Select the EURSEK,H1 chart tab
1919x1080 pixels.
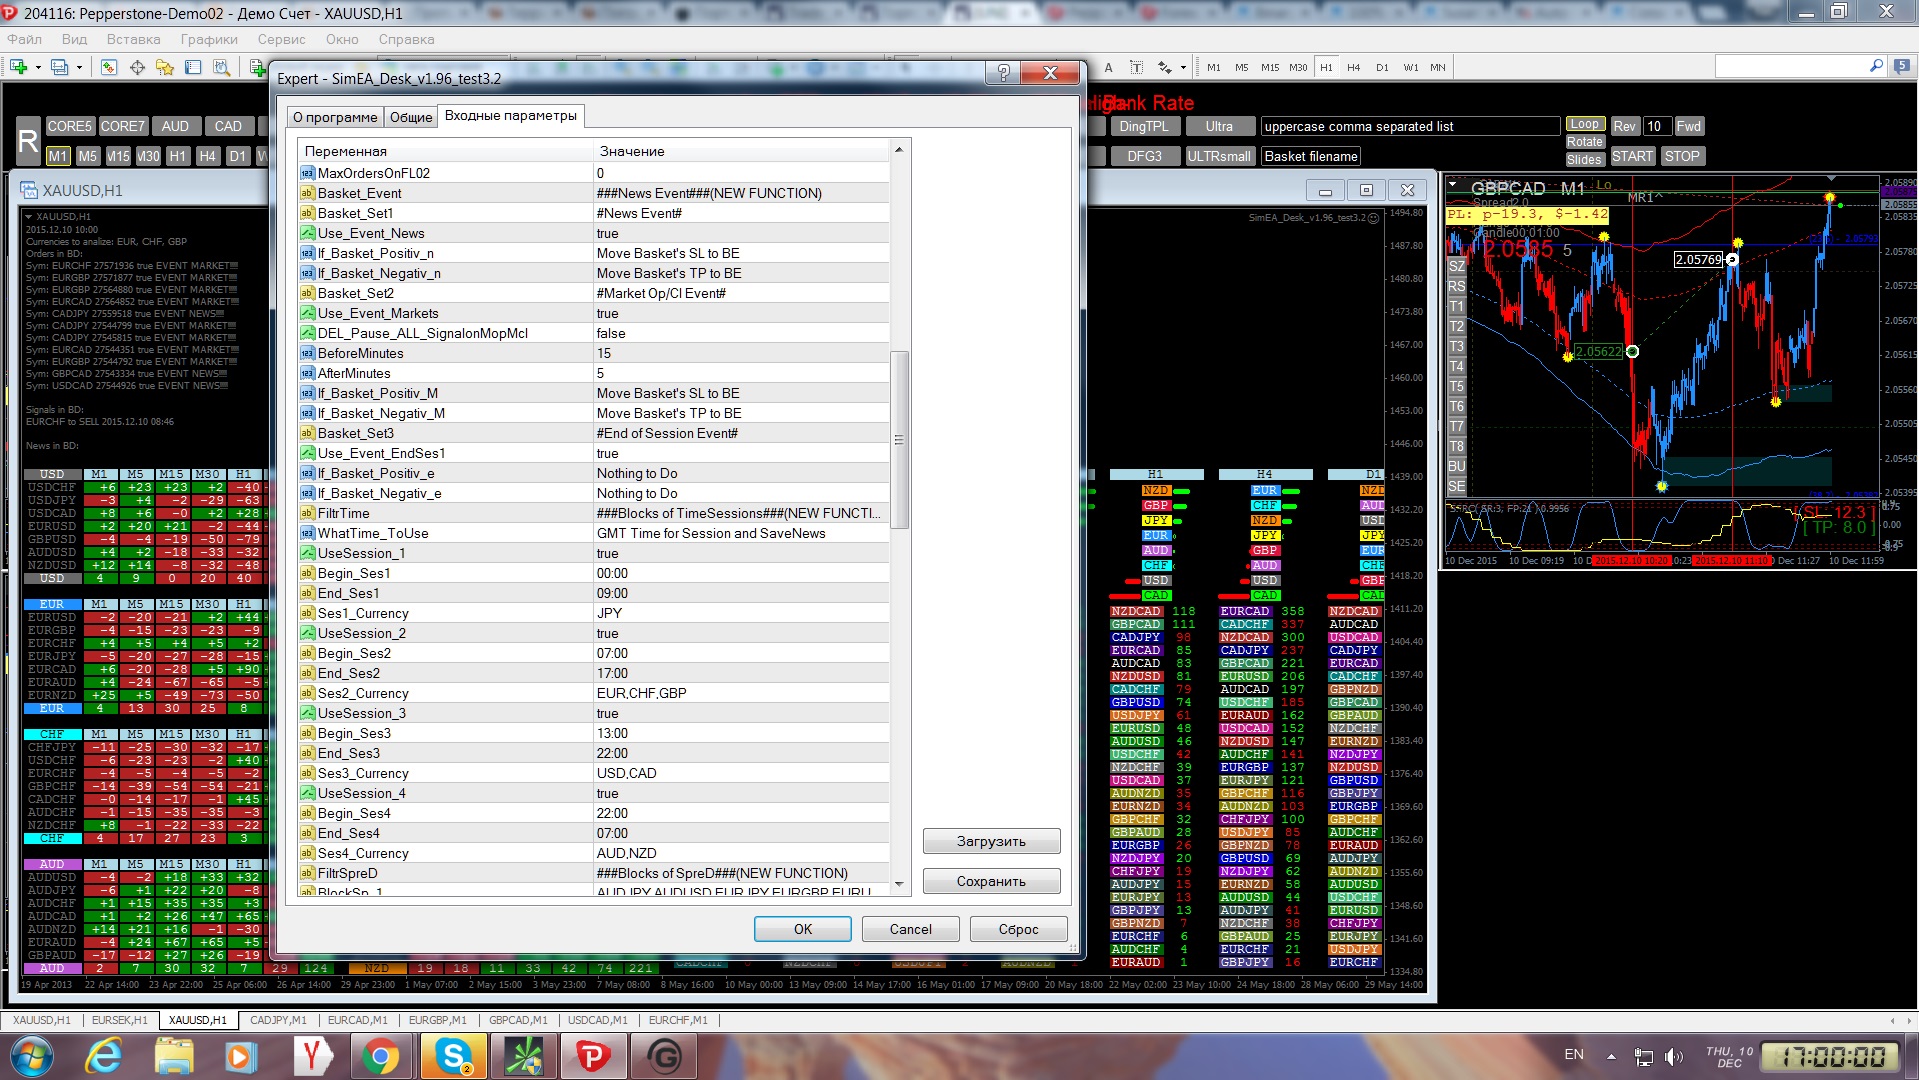[x=119, y=1020]
